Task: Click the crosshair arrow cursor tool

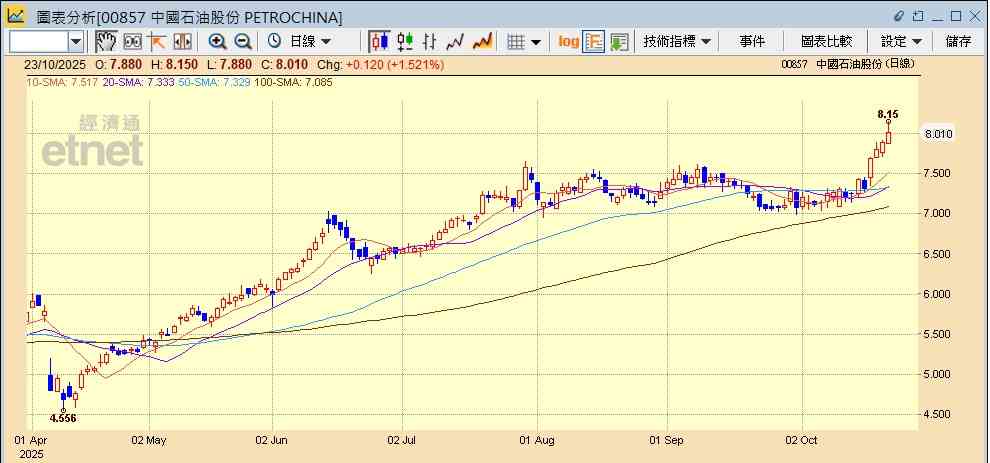Action: [157, 41]
